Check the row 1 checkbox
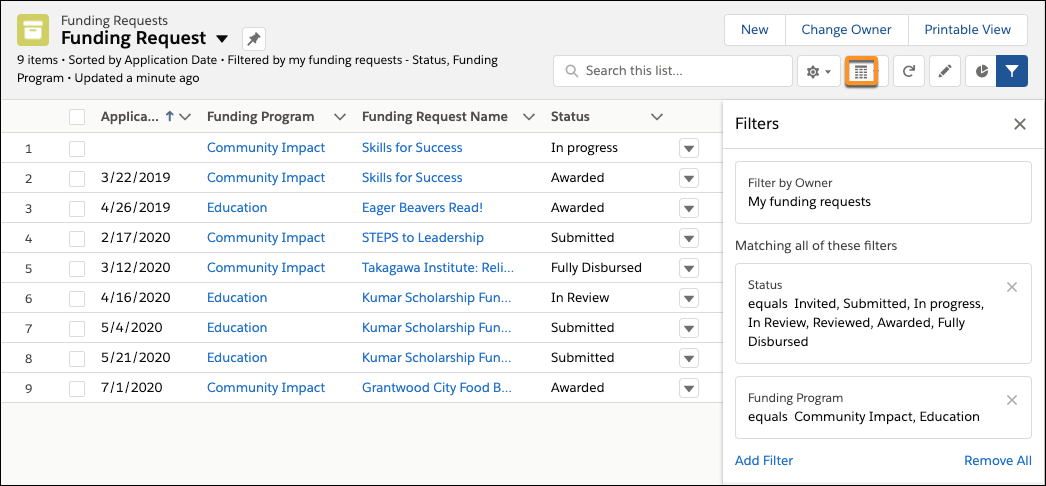Viewport: 1046px width, 486px height. tap(77, 149)
